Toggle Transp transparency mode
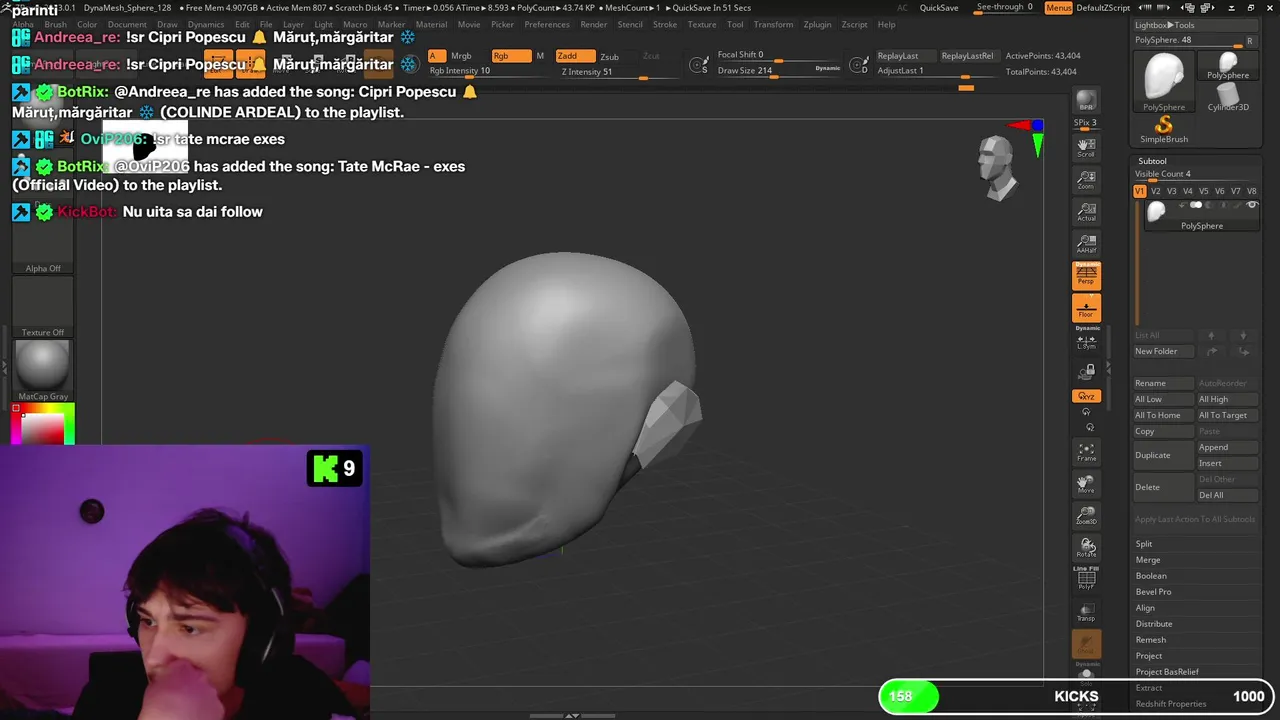Image resolution: width=1280 pixels, height=720 pixels. click(1086, 612)
